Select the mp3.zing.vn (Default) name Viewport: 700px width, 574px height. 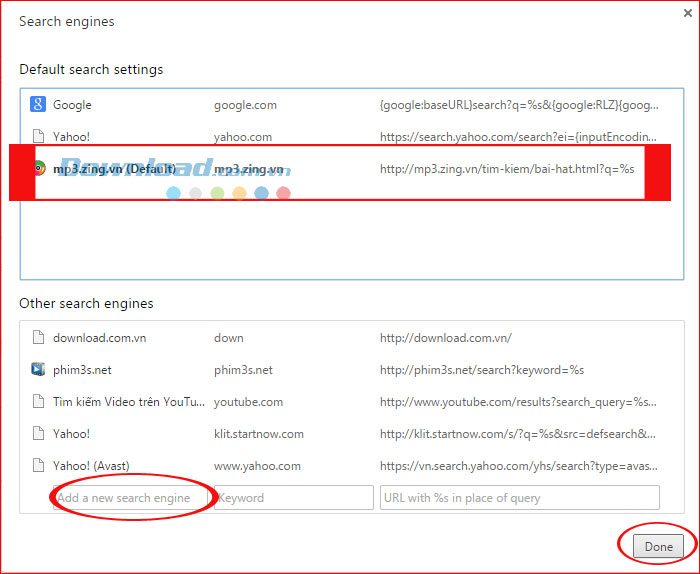pyautogui.click(x=114, y=169)
